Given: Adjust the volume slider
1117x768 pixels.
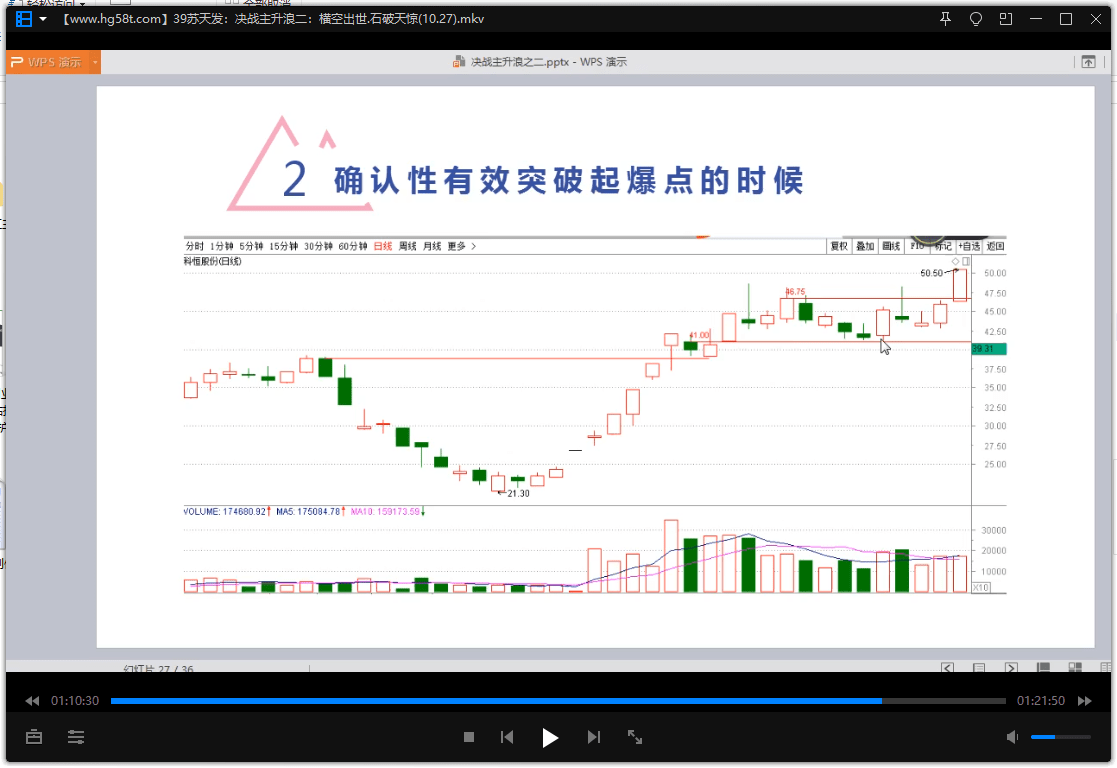Looking at the screenshot, I should [x=1061, y=737].
